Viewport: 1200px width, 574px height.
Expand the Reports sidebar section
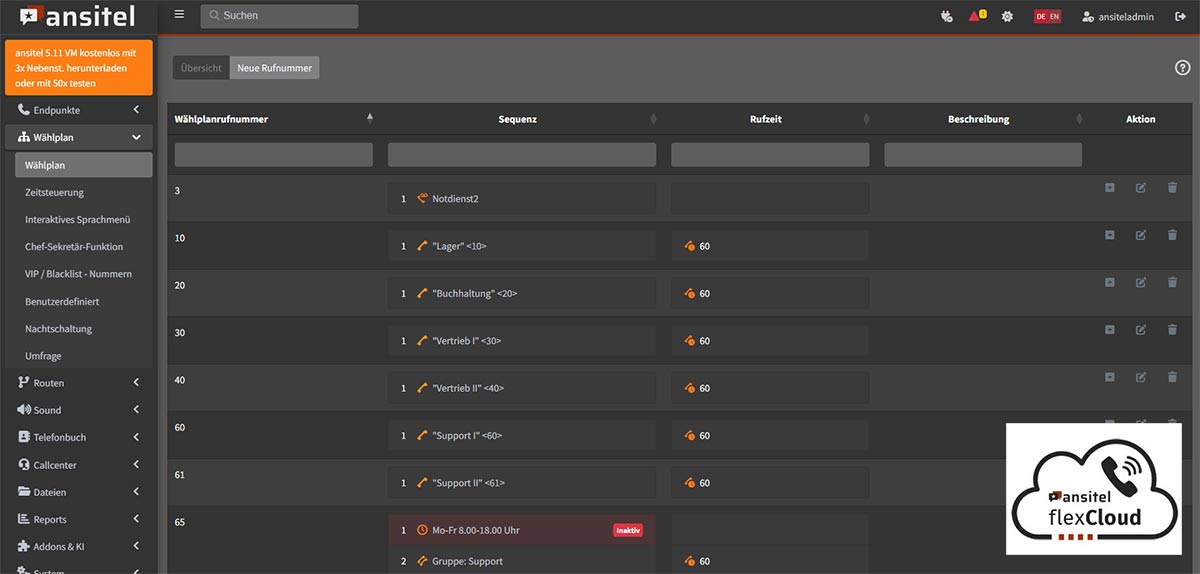[x=78, y=519]
